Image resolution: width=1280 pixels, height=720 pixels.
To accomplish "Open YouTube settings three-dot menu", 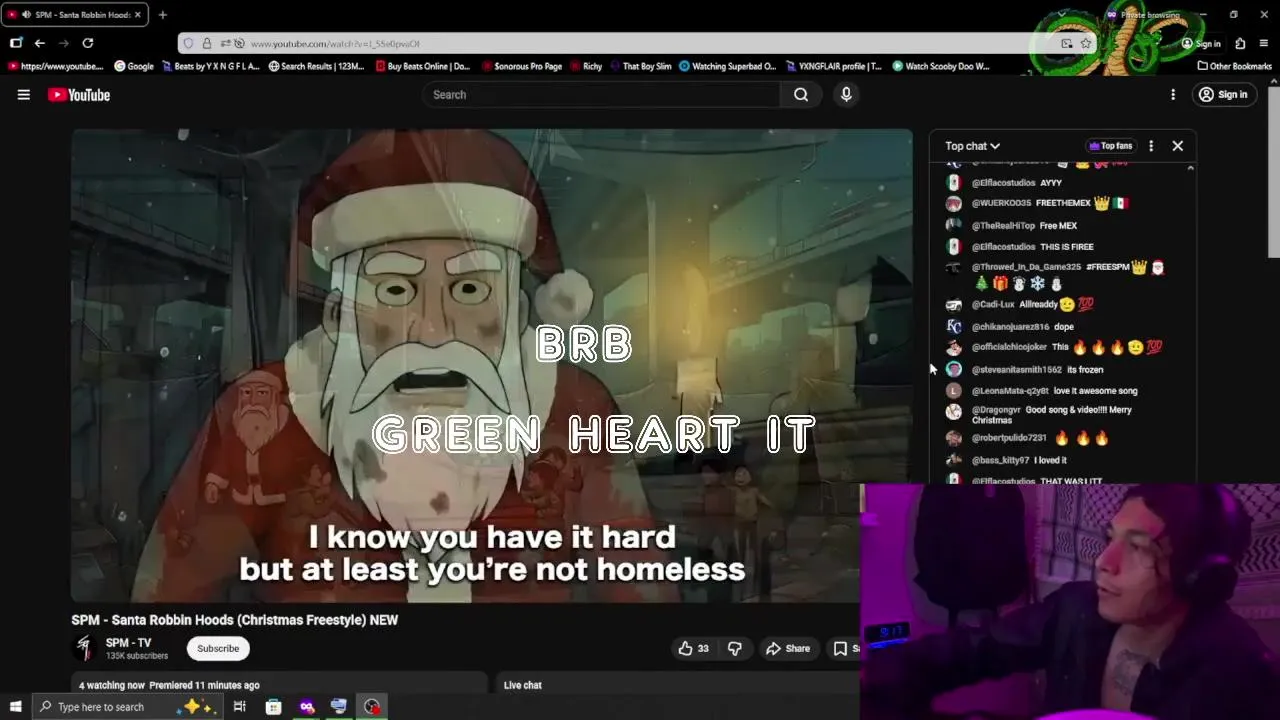I will 1173,95.
